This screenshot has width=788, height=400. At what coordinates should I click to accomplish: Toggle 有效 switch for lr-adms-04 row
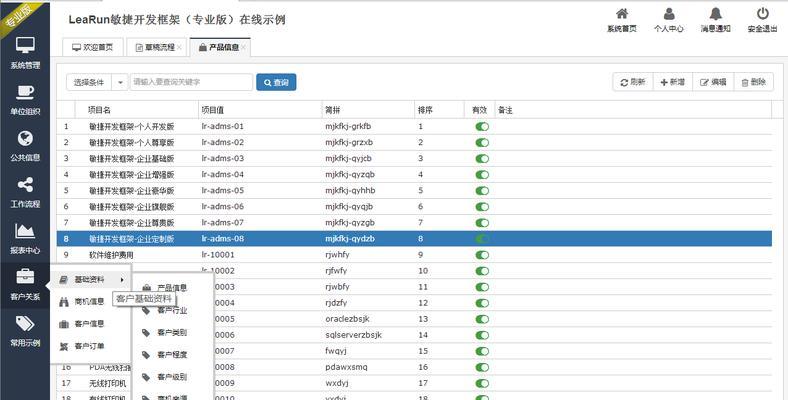[x=481, y=175]
